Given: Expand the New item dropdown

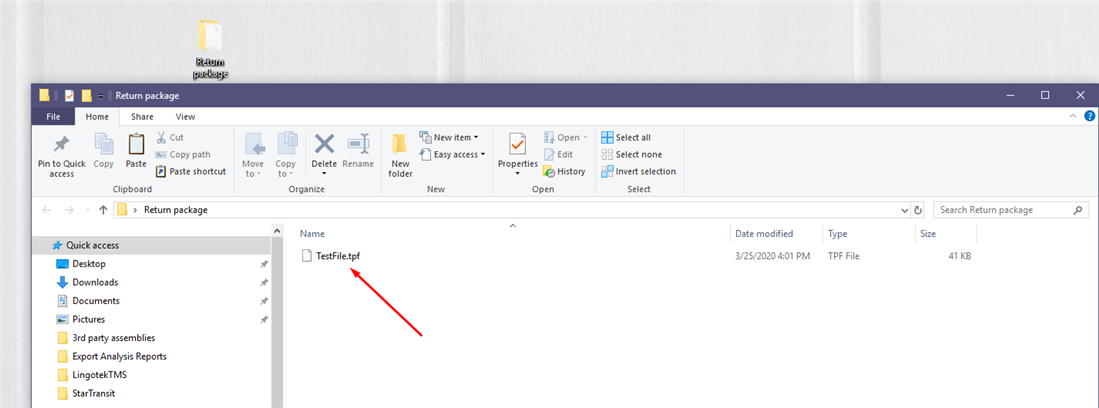Looking at the screenshot, I should tap(449, 137).
